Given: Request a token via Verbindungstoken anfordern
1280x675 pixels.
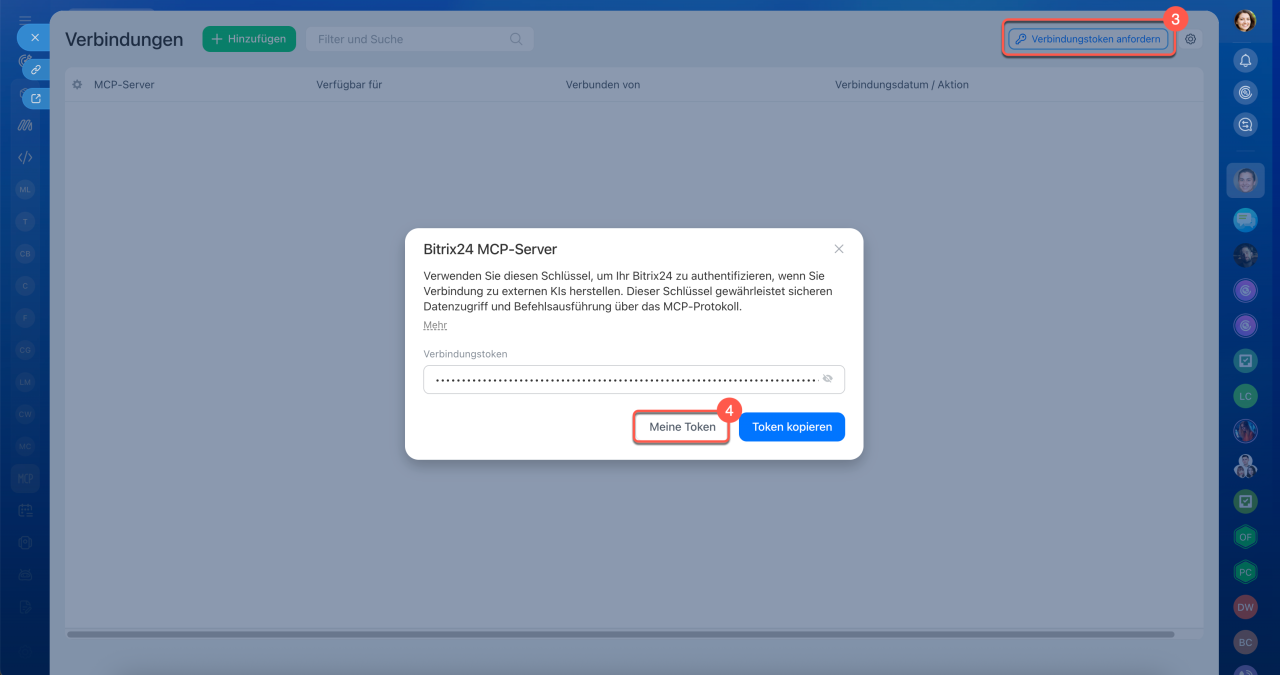Looking at the screenshot, I should coord(1089,39).
